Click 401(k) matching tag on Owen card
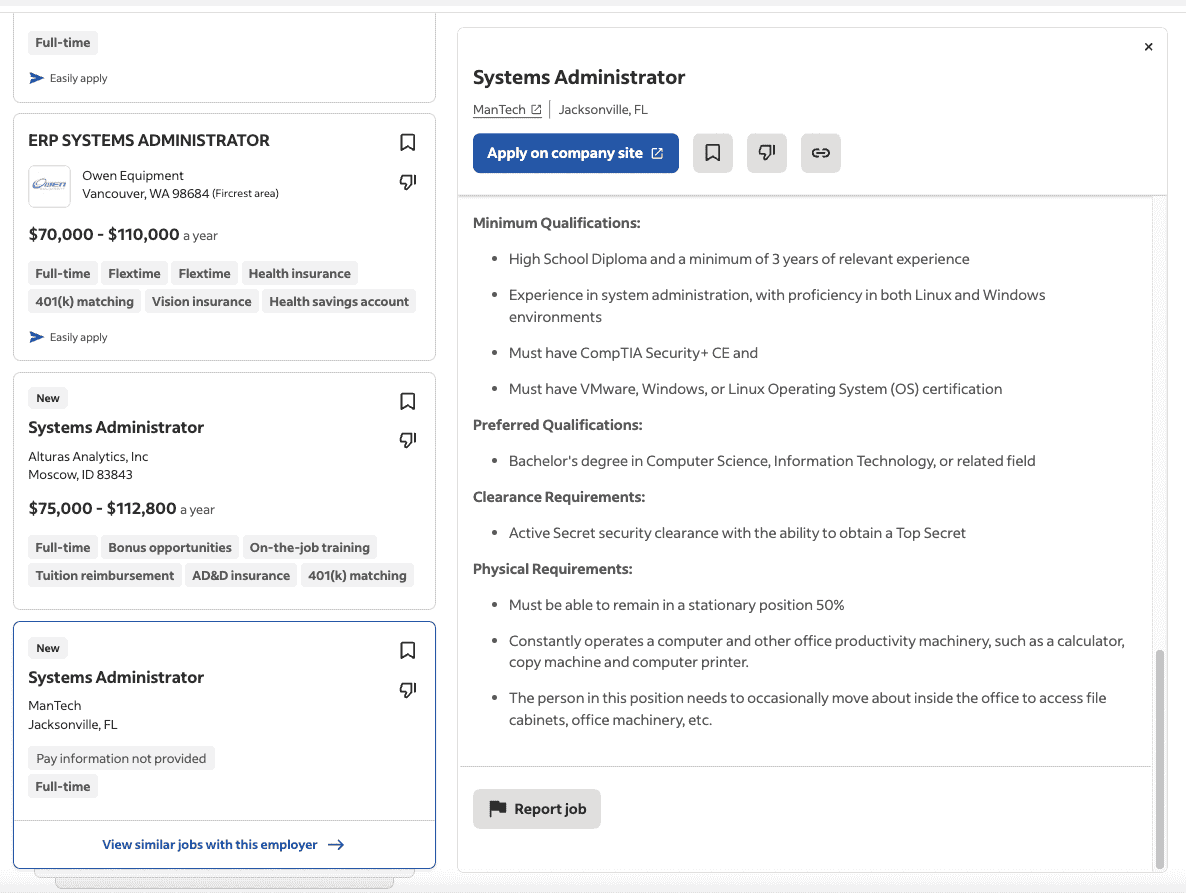1186x893 pixels. 85,302
